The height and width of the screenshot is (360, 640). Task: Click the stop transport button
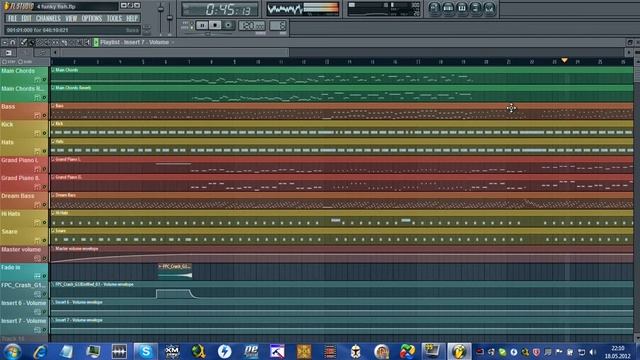[x=215, y=25]
